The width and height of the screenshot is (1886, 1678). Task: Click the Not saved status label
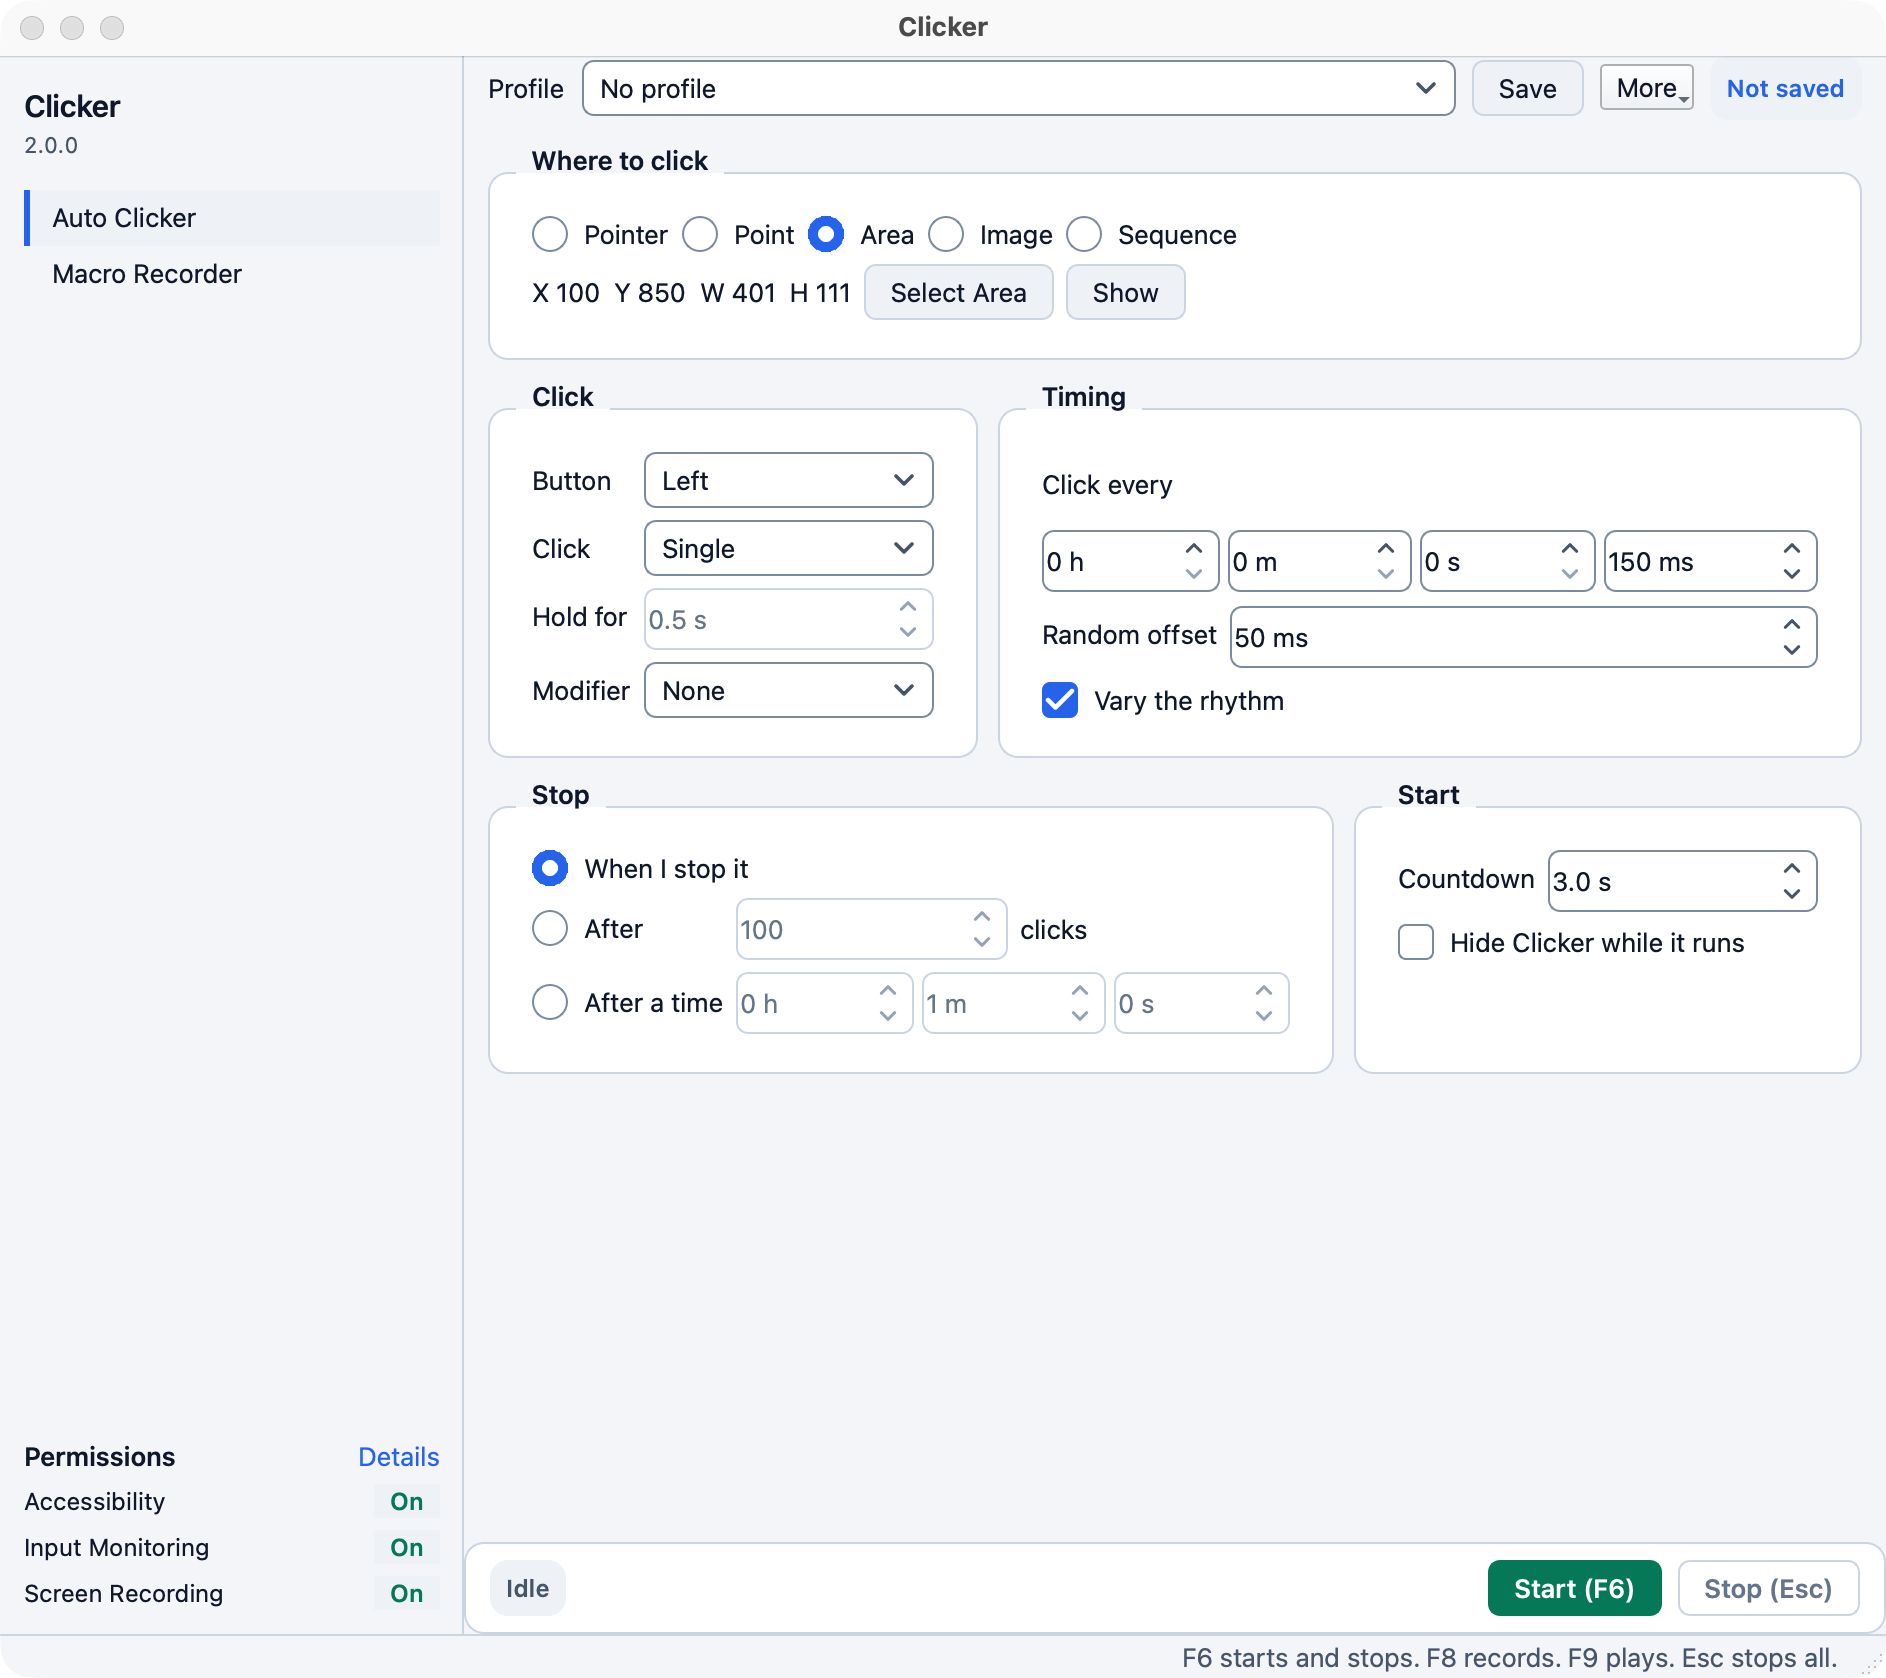[x=1785, y=89]
